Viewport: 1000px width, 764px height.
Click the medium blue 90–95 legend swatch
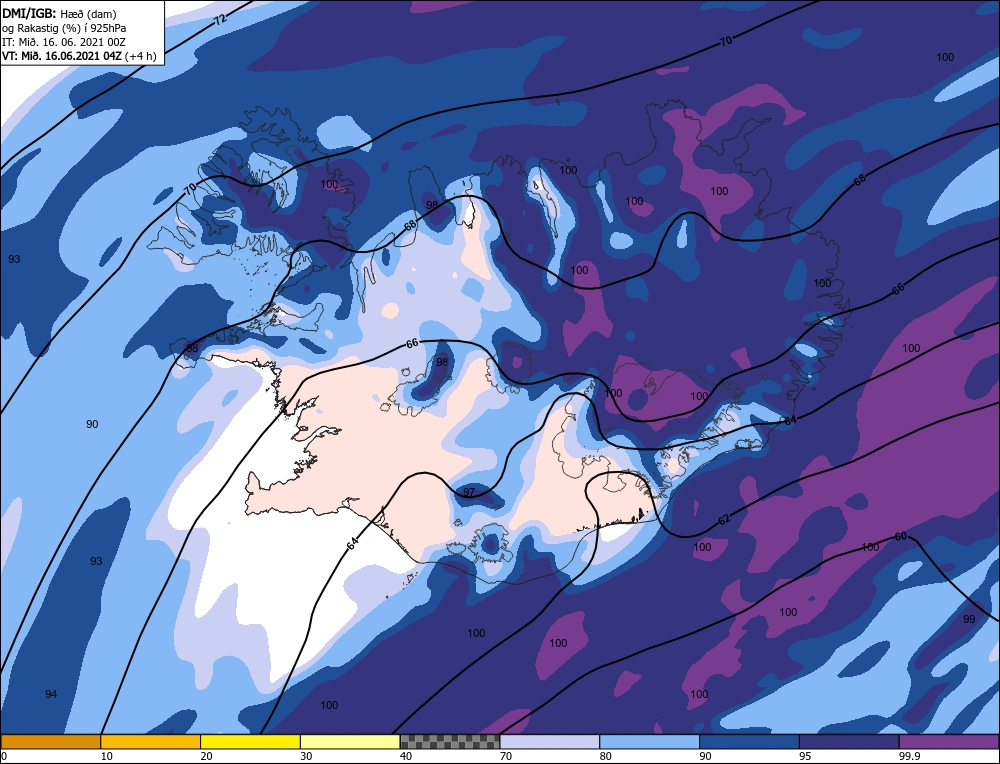coord(749,741)
